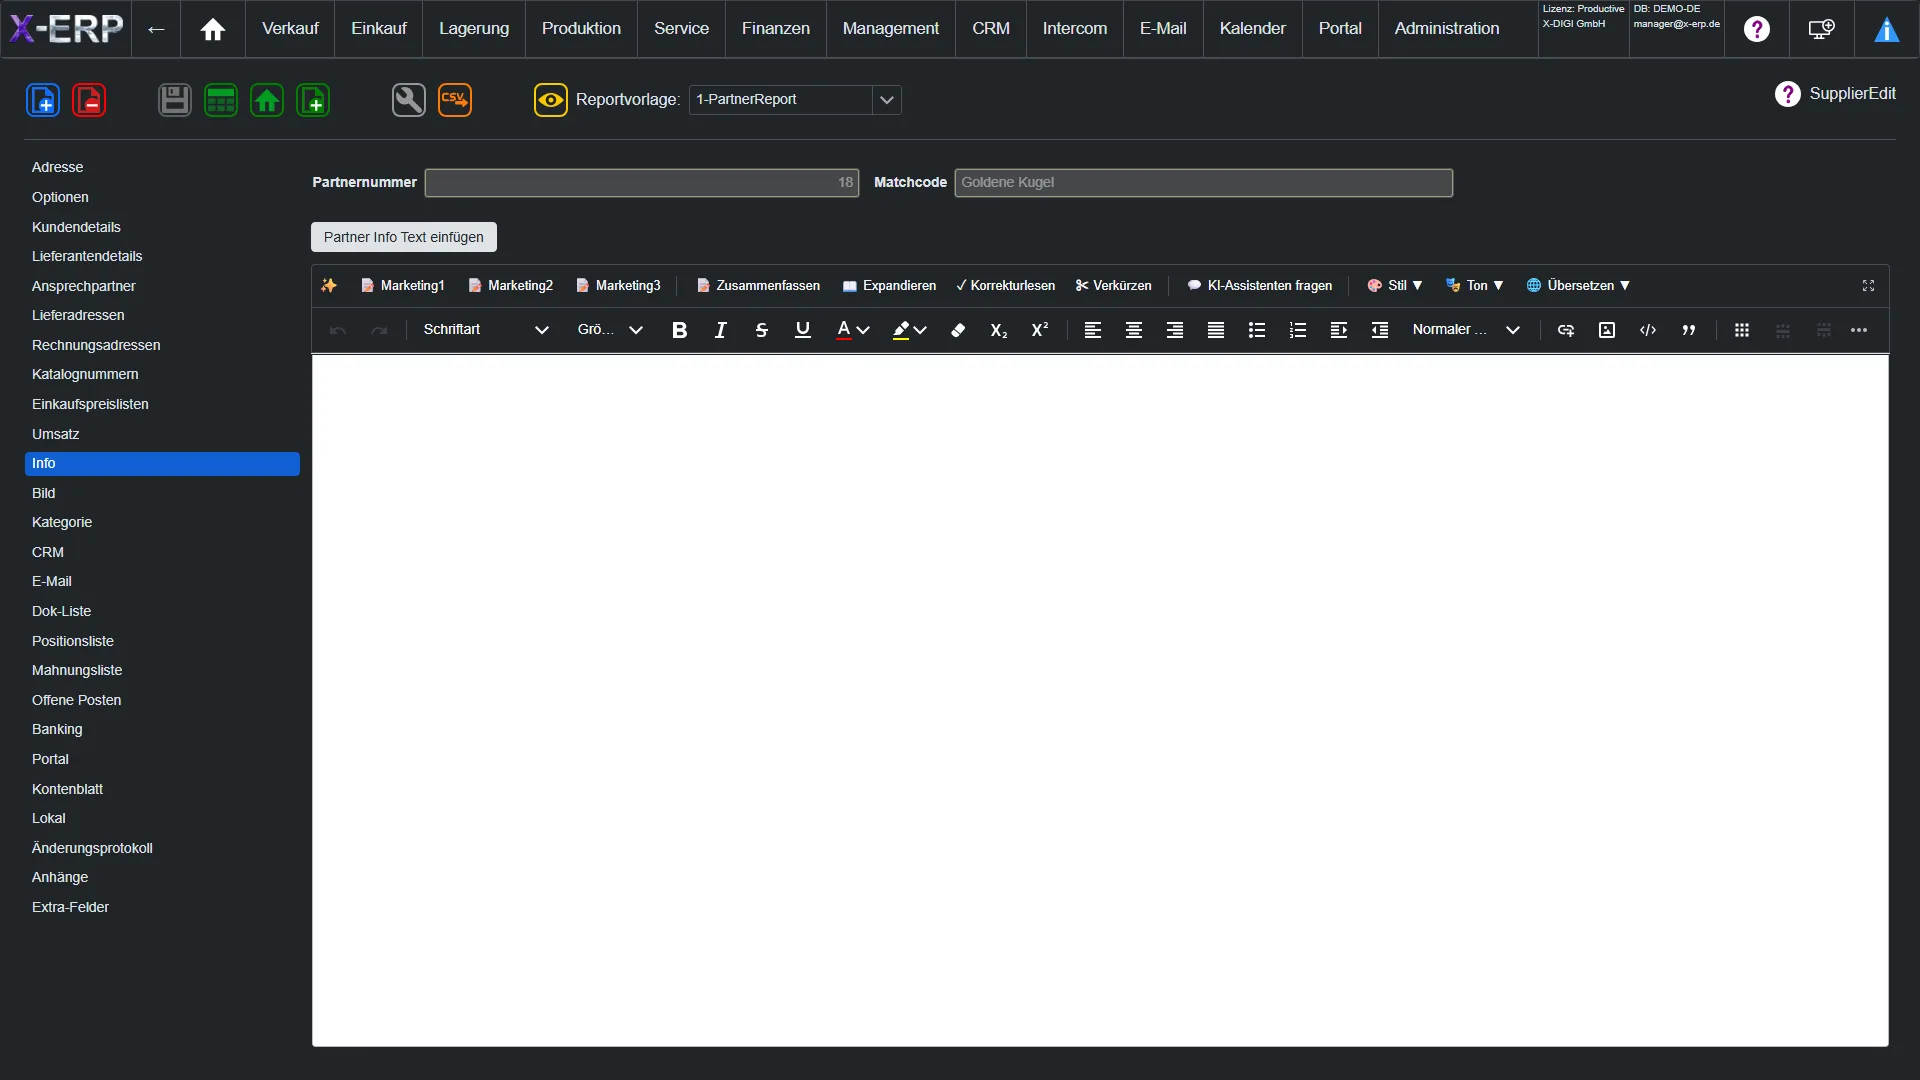The height and width of the screenshot is (1080, 1920).
Task: Click the back arrow in top bar
Action: pos(156,29)
